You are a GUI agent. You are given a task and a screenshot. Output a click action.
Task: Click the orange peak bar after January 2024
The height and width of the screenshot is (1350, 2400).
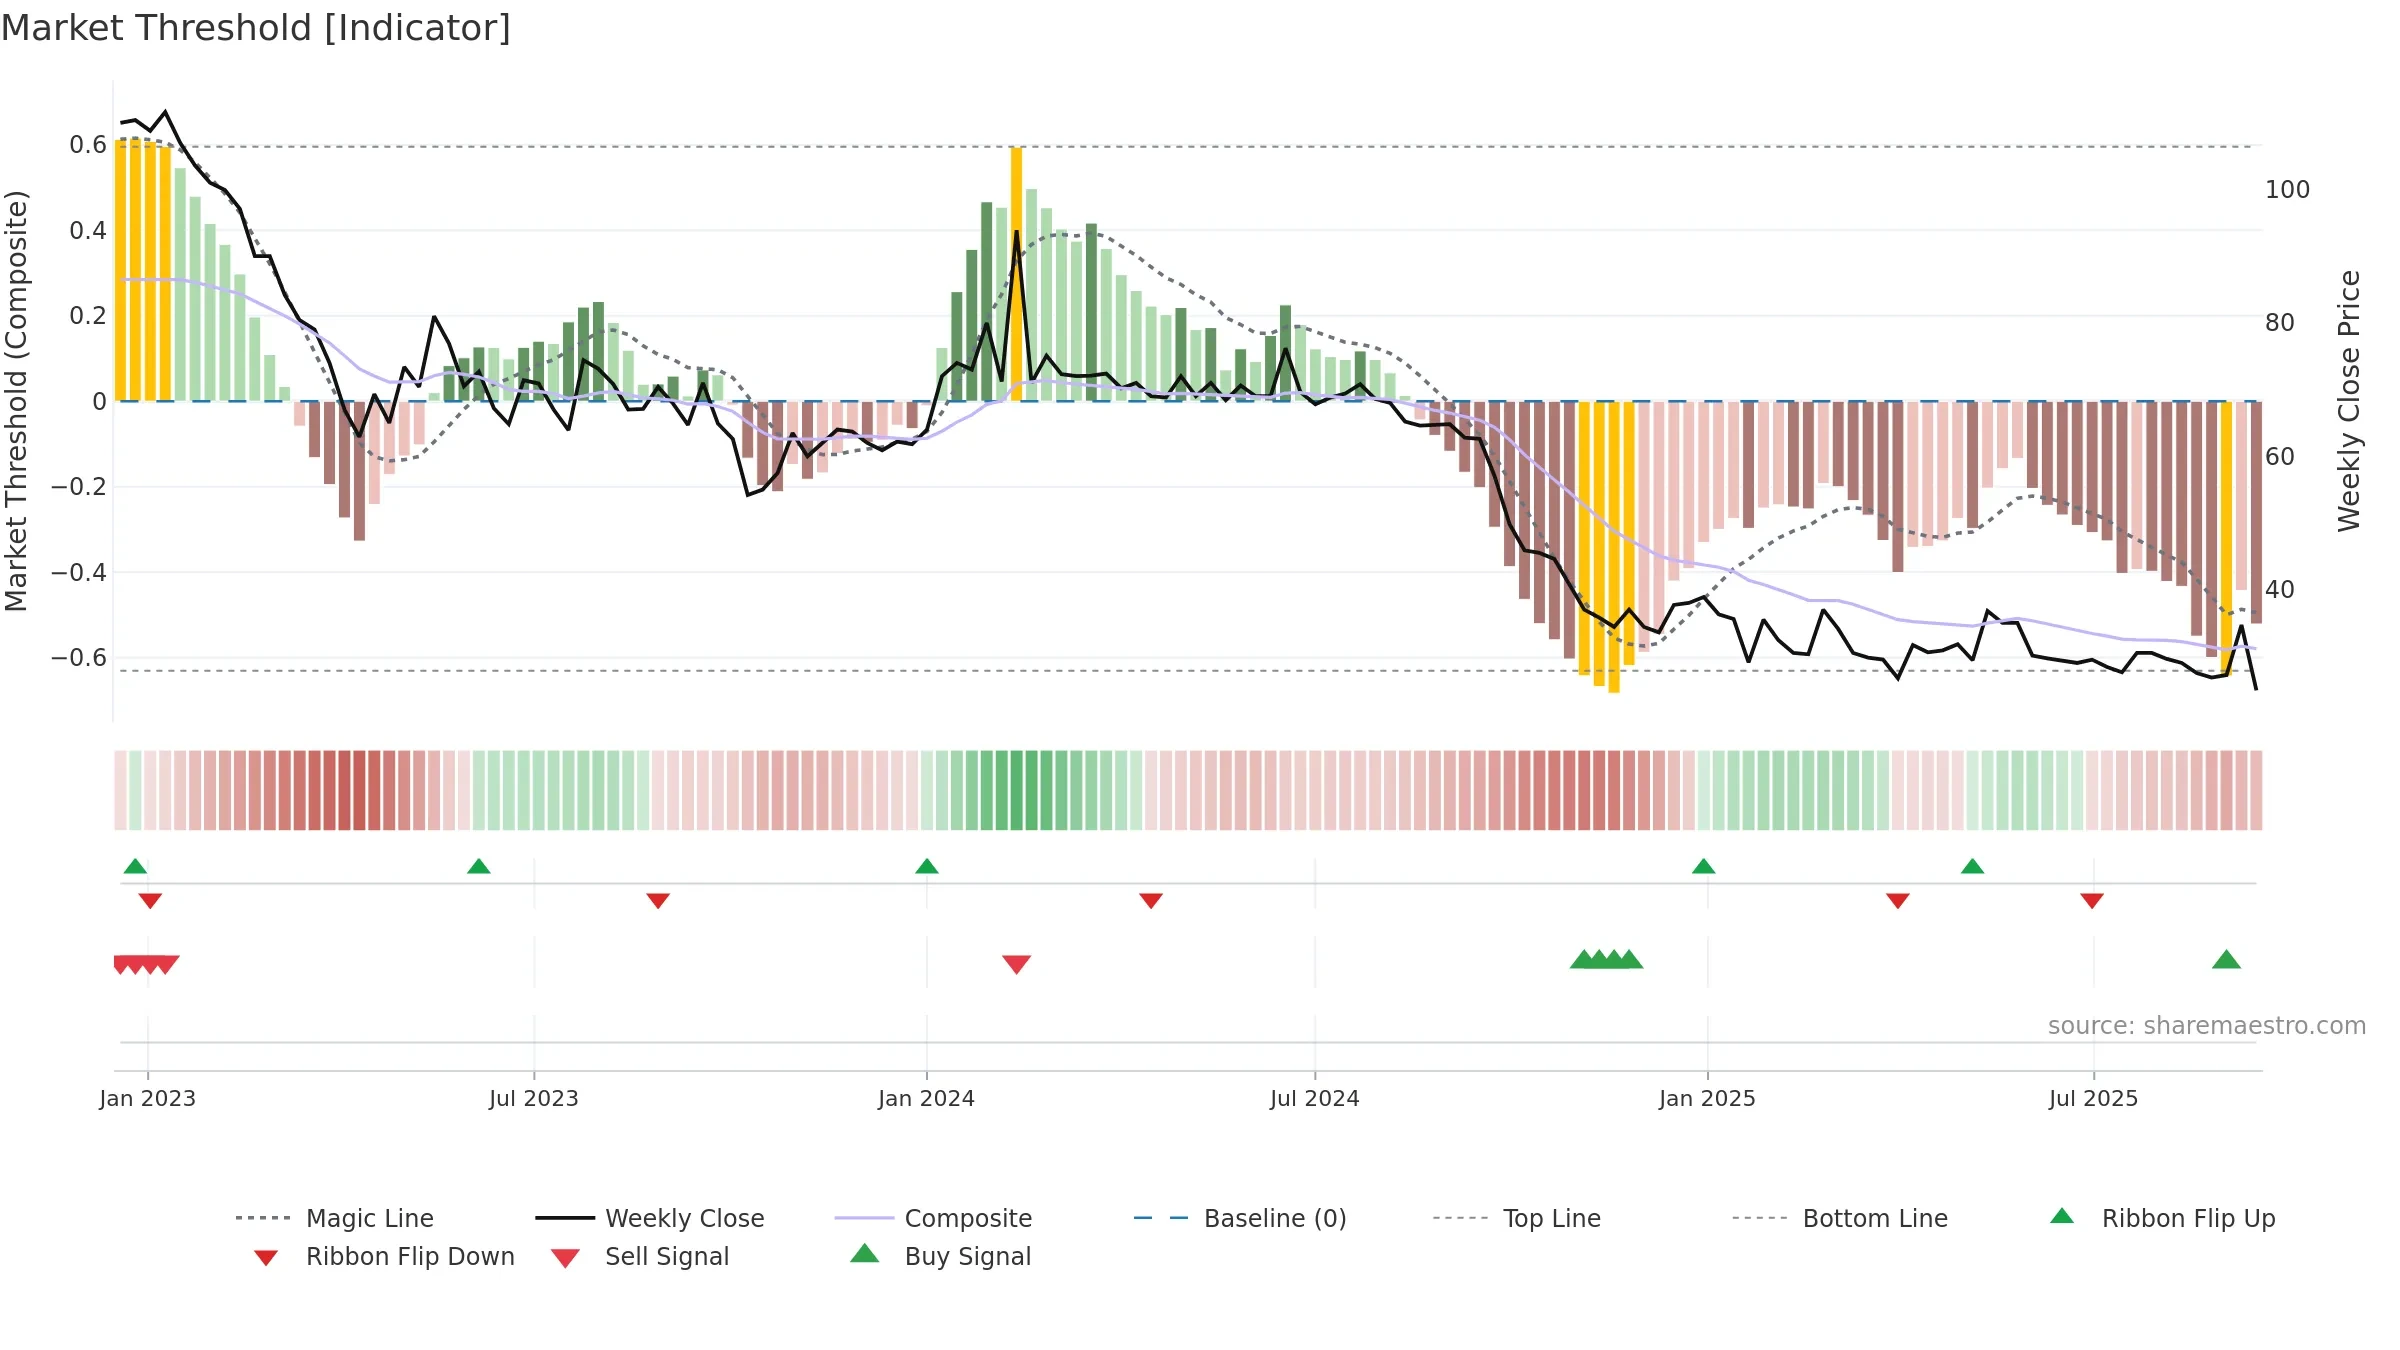(1016, 274)
